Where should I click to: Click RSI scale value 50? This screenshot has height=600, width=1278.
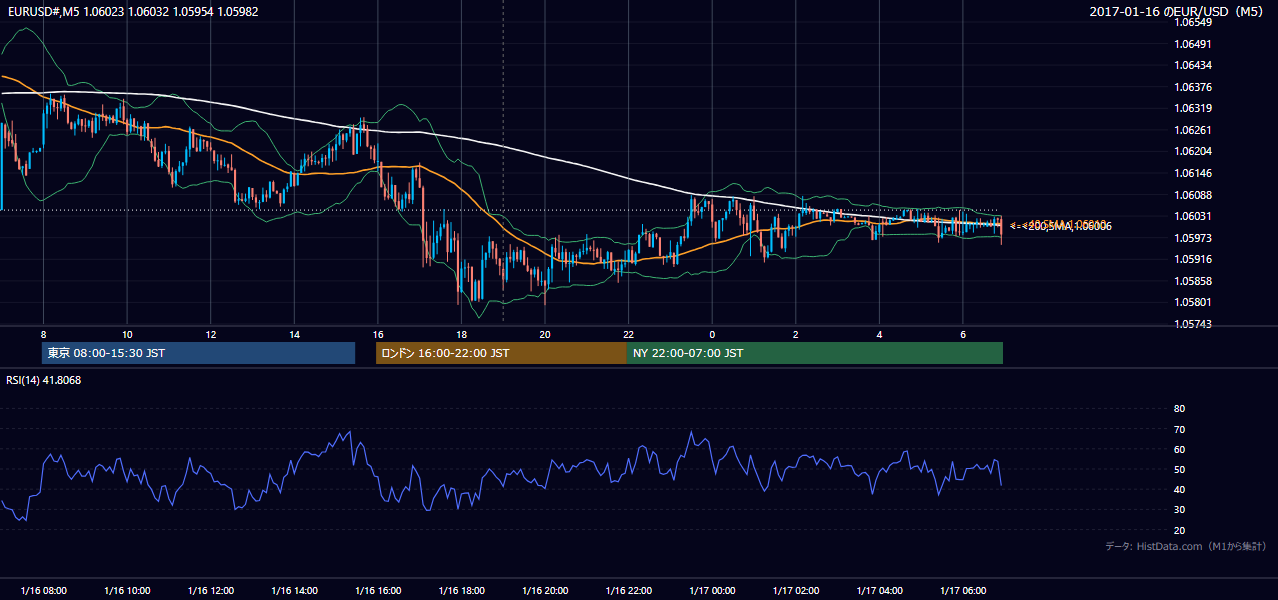(x=1179, y=470)
